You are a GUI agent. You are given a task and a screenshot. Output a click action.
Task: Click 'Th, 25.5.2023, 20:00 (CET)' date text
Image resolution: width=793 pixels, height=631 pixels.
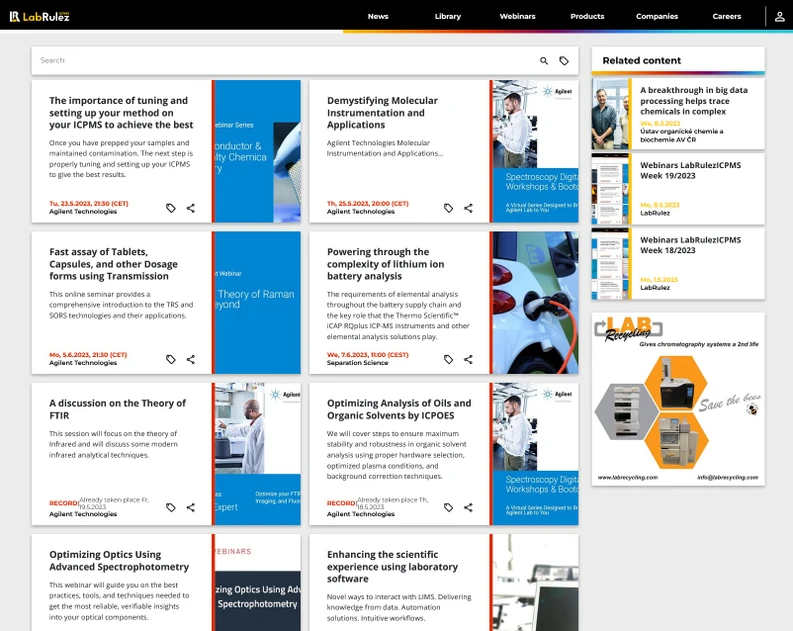coord(368,203)
